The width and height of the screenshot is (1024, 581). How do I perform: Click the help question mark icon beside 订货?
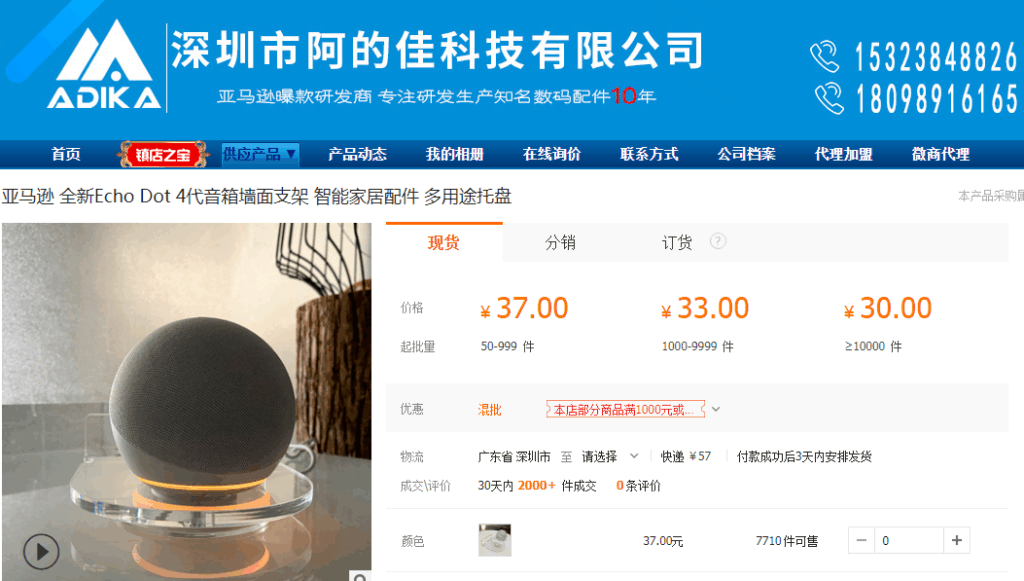(718, 242)
